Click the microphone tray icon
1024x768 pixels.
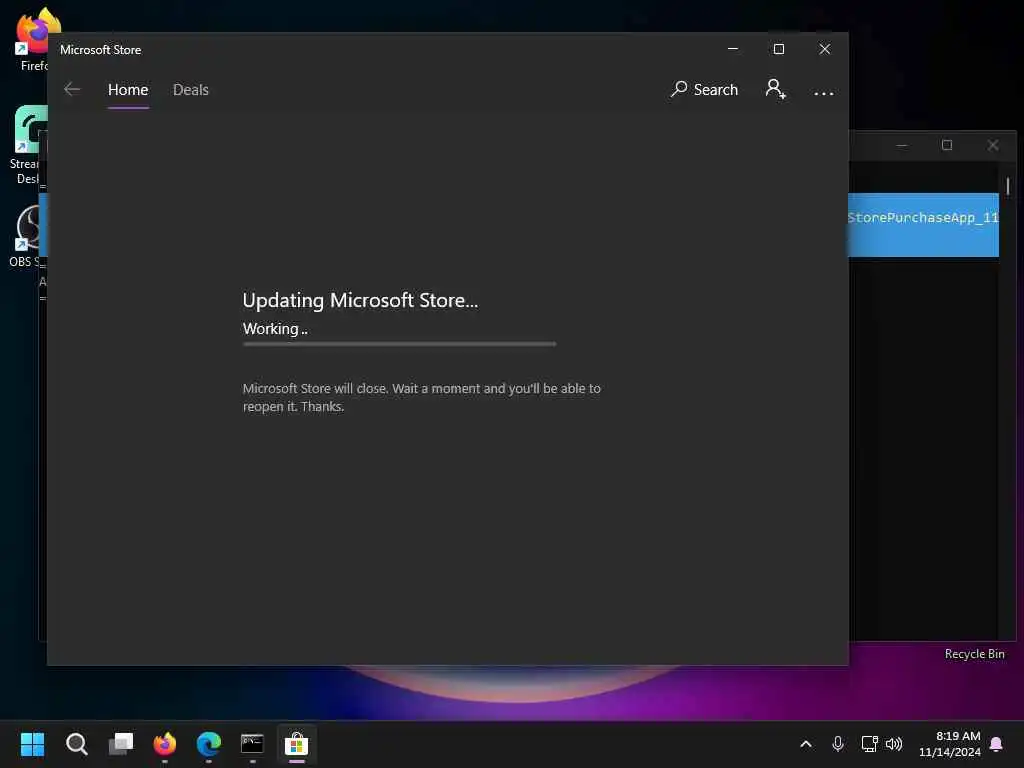tap(838, 744)
